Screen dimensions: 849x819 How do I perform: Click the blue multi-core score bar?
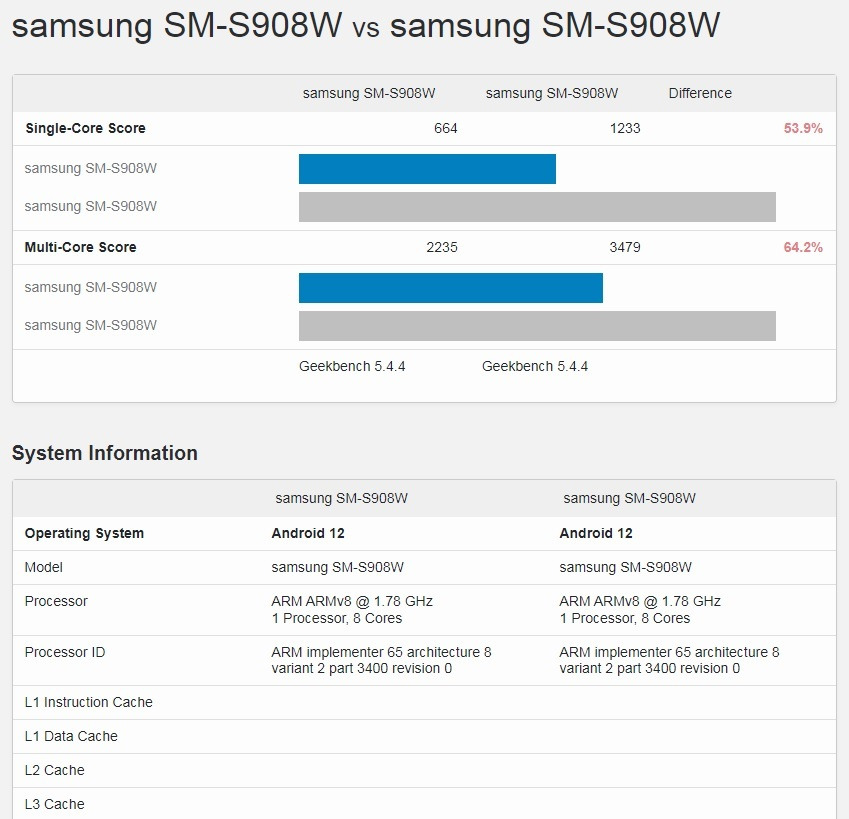point(450,288)
